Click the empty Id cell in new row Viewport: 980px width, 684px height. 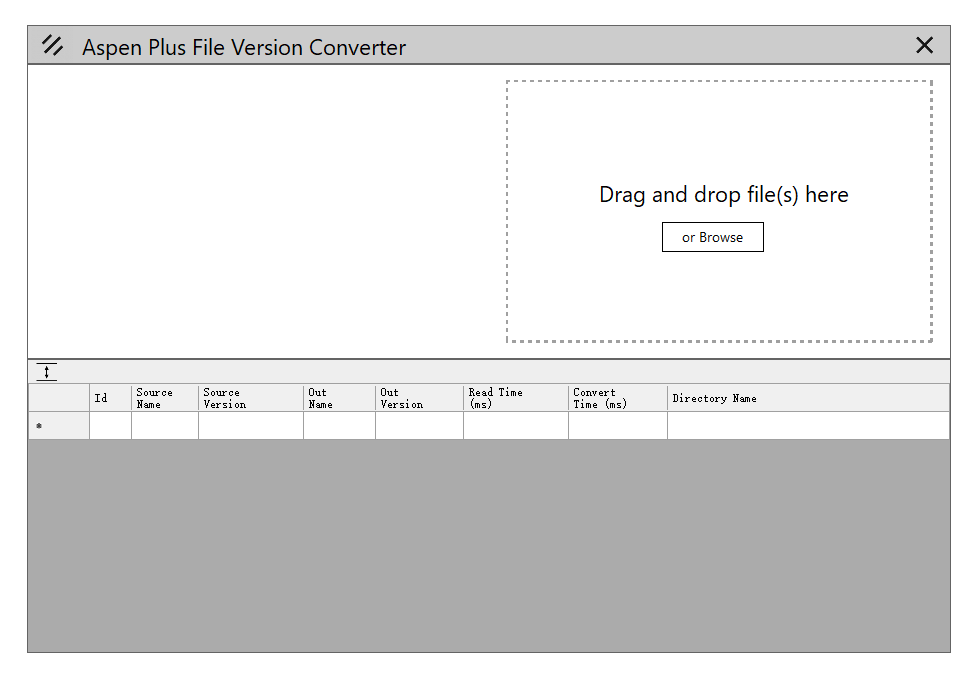(x=110, y=426)
